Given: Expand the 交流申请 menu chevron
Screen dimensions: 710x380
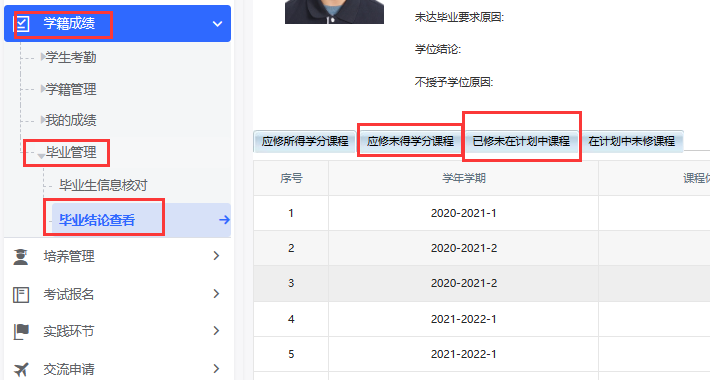Looking at the screenshot, I should [216, 369].
